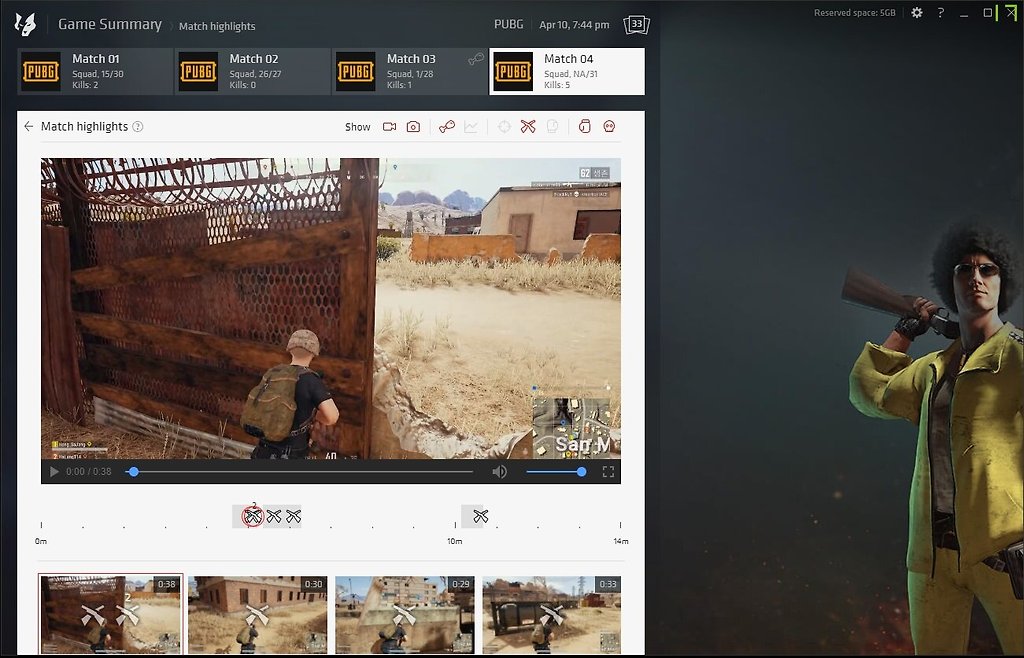Toggle the knockout glove filter
Screen dimensions: 1024x658
pyautogui.click(x=584, y=127)
